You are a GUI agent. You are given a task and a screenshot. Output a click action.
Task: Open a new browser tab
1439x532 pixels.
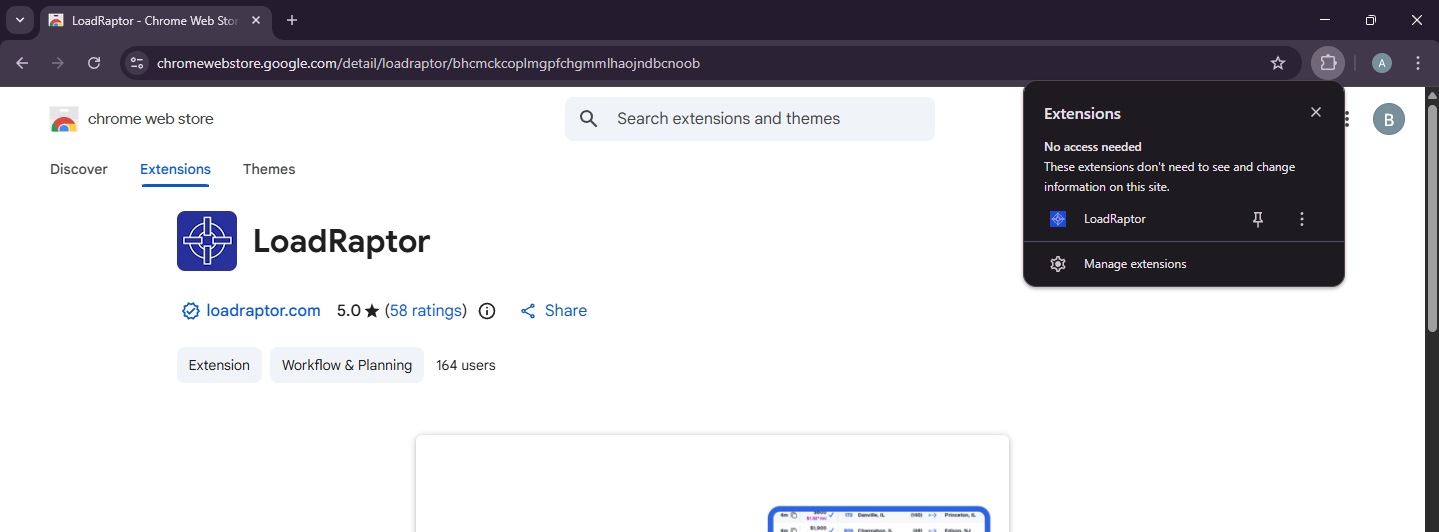click(292, 20)
